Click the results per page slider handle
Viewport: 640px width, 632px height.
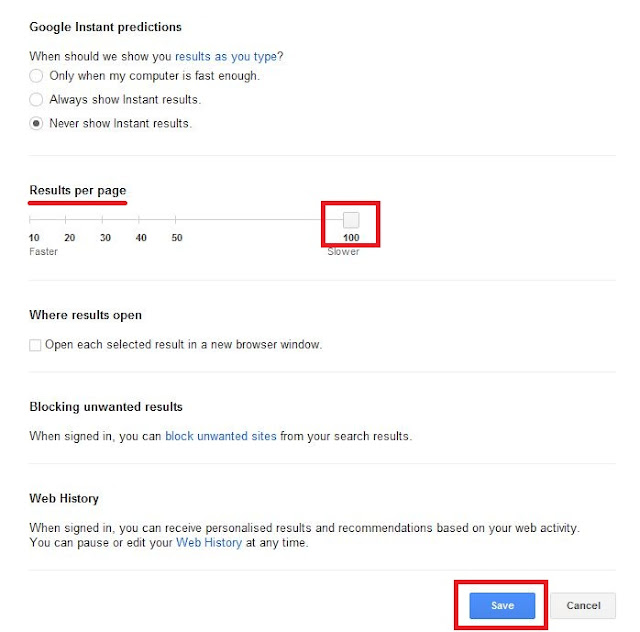351,220
